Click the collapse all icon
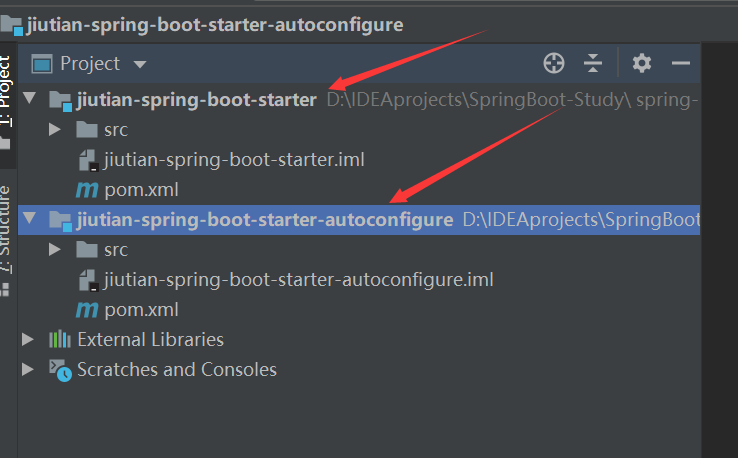 [x=594, y=63]
